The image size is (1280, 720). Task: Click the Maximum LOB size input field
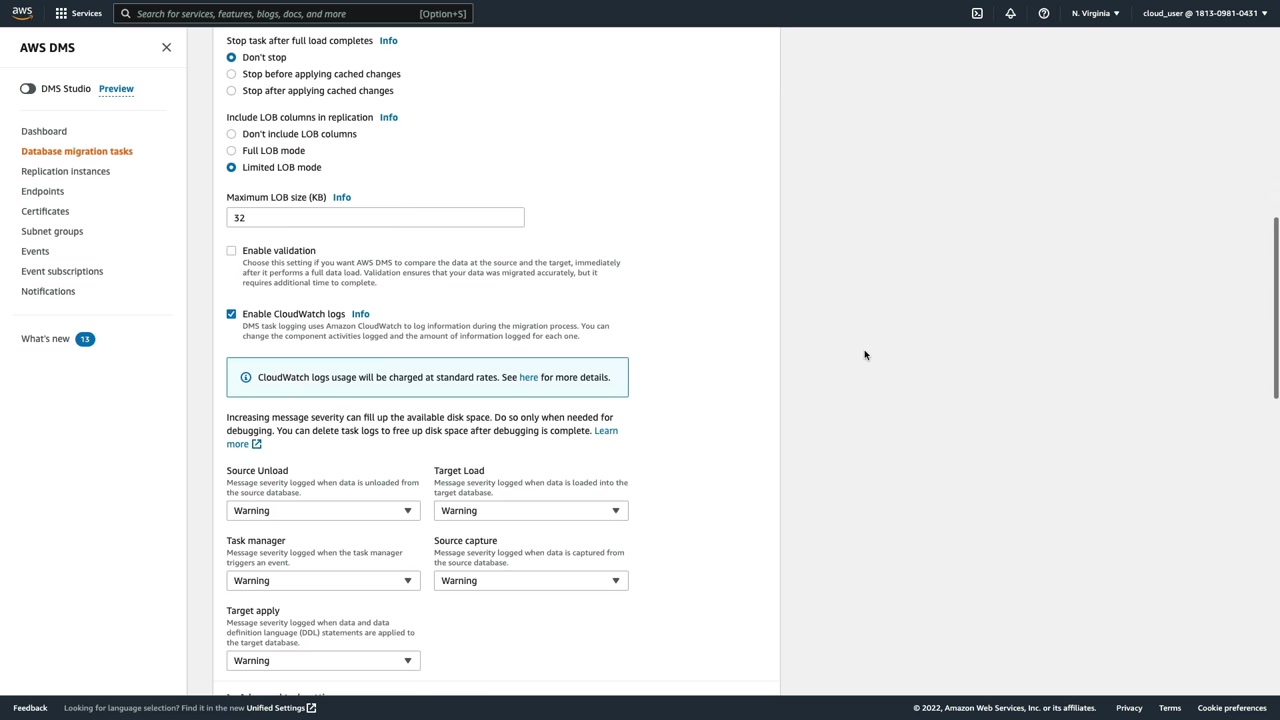pos(375,218)
